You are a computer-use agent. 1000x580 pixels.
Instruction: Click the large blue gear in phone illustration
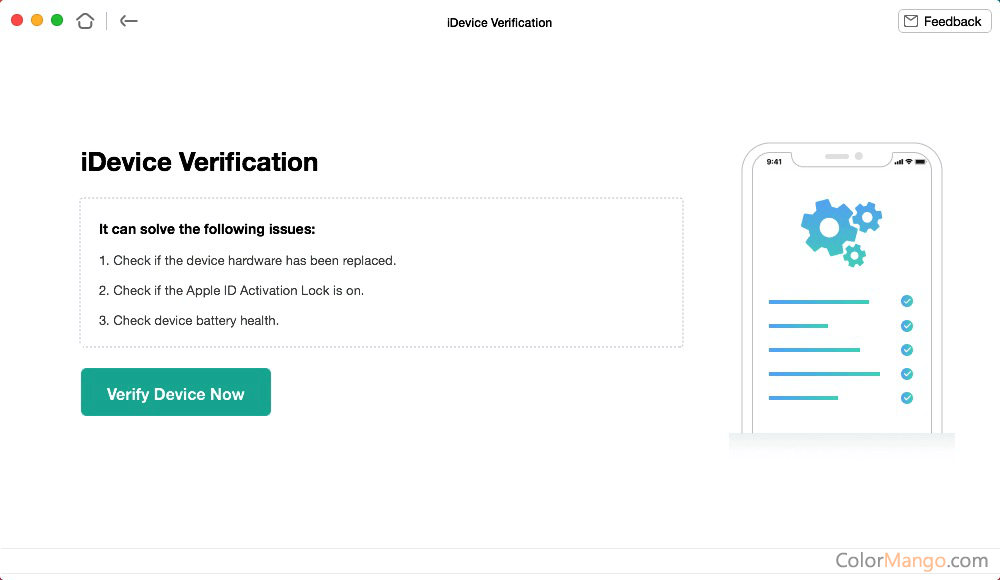coord(828,227)
